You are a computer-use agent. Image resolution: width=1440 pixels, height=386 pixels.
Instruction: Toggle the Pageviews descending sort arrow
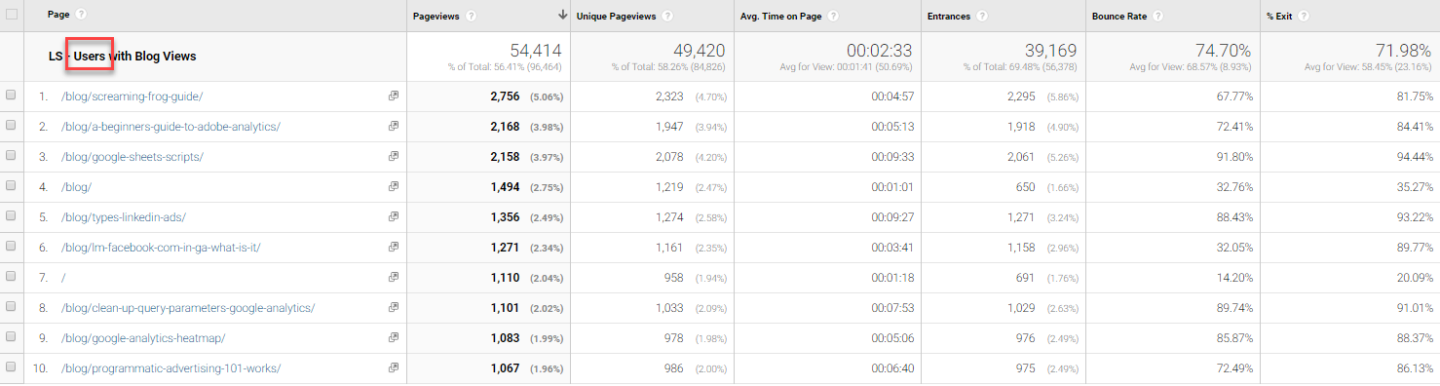[563, 15]
